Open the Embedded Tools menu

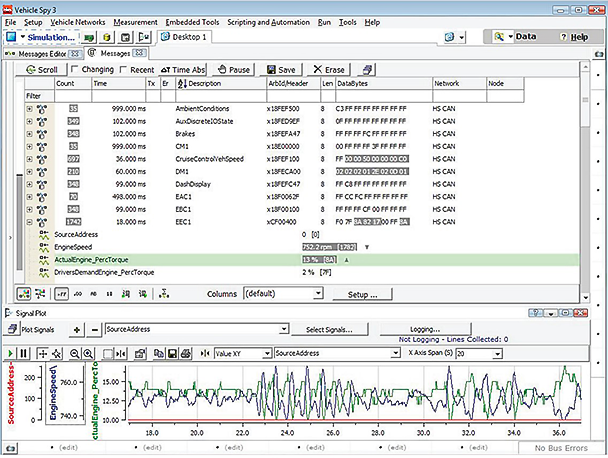[x=192, y=22]
